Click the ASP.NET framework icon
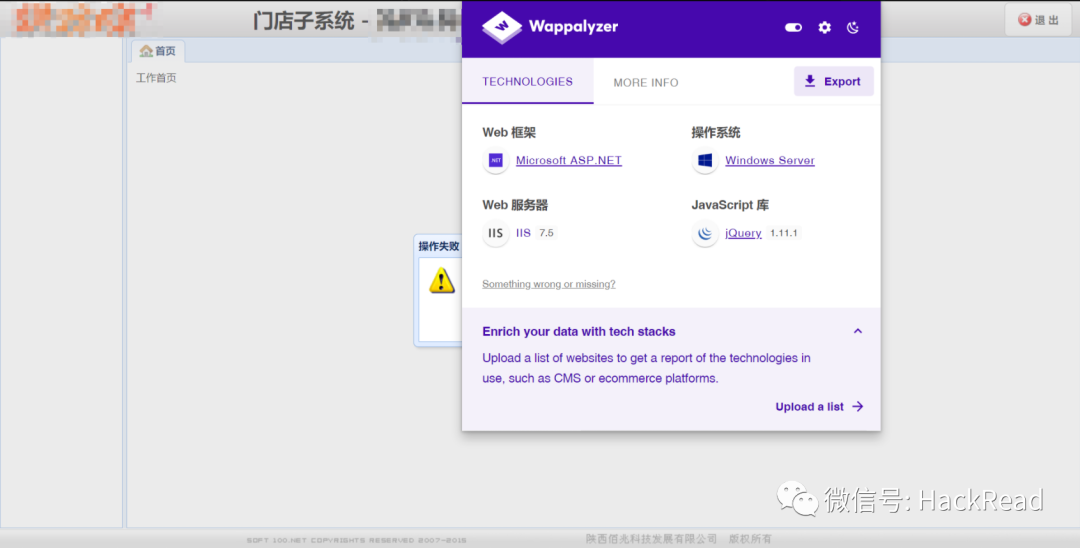Image resolution: width=1080 pixels, height=548 pixels. pos(496,160)
